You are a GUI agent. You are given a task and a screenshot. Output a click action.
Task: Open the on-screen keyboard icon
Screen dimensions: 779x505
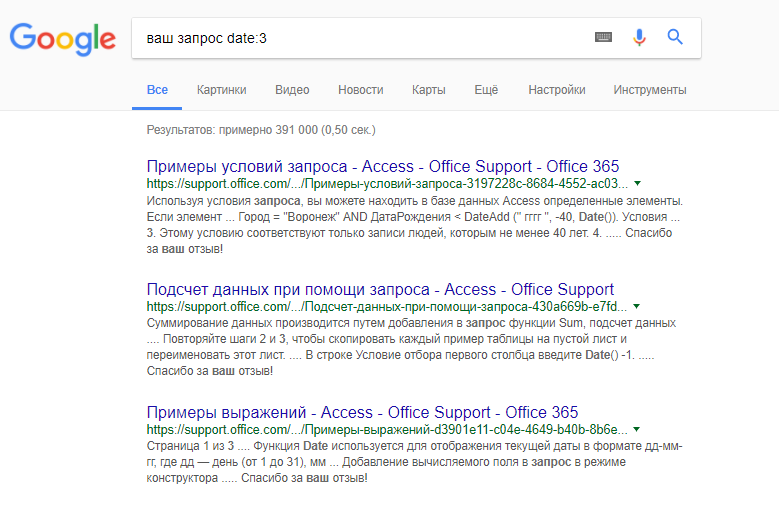[x=603, y=37]
